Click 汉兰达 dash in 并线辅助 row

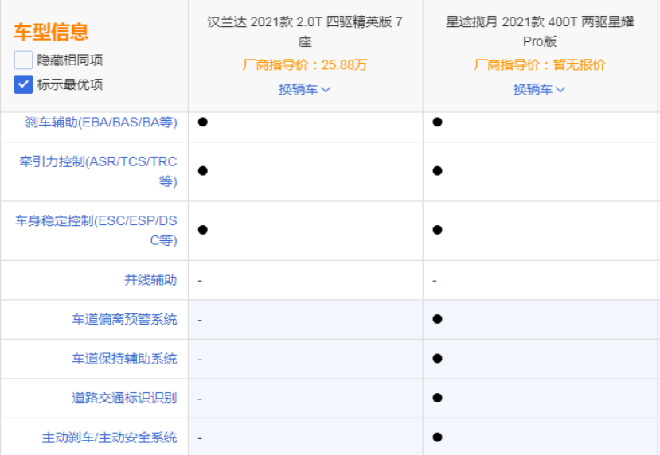click(x=200, y=281)
